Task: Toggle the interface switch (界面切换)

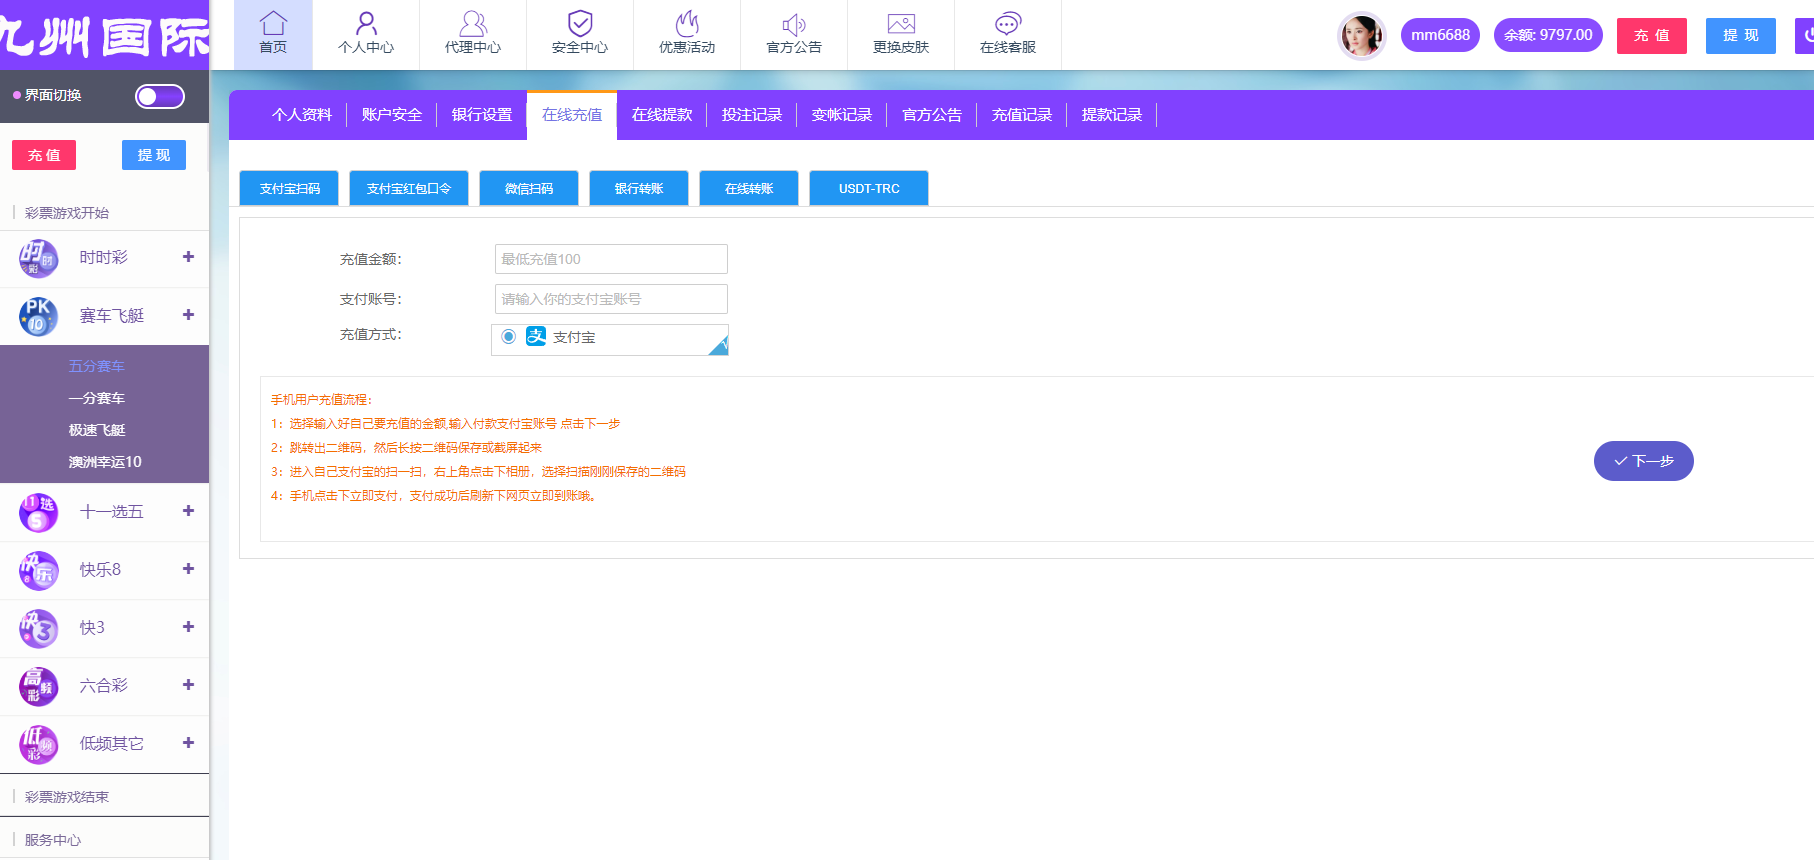Action: tap(160, 96)
